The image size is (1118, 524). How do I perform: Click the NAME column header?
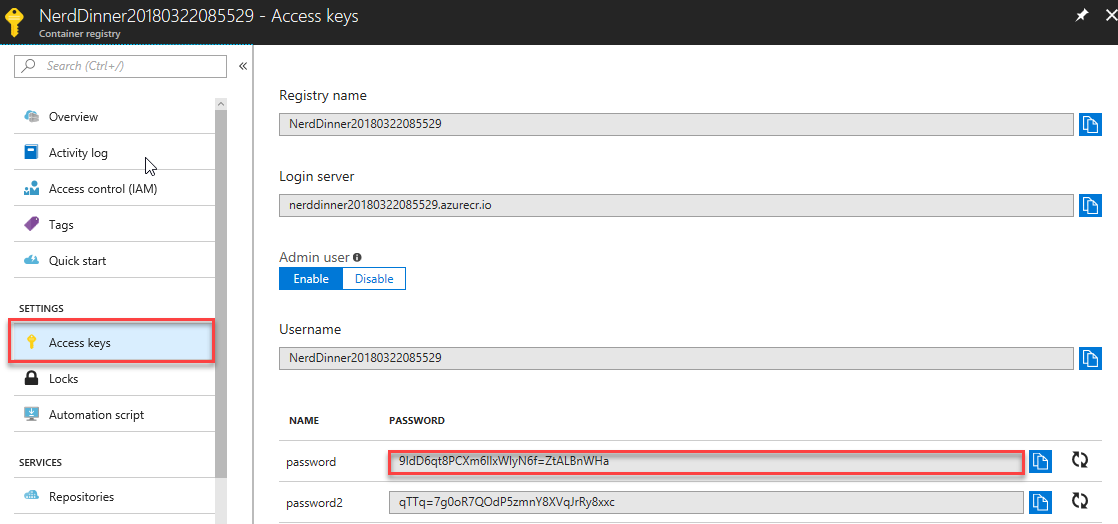(304, 421)
